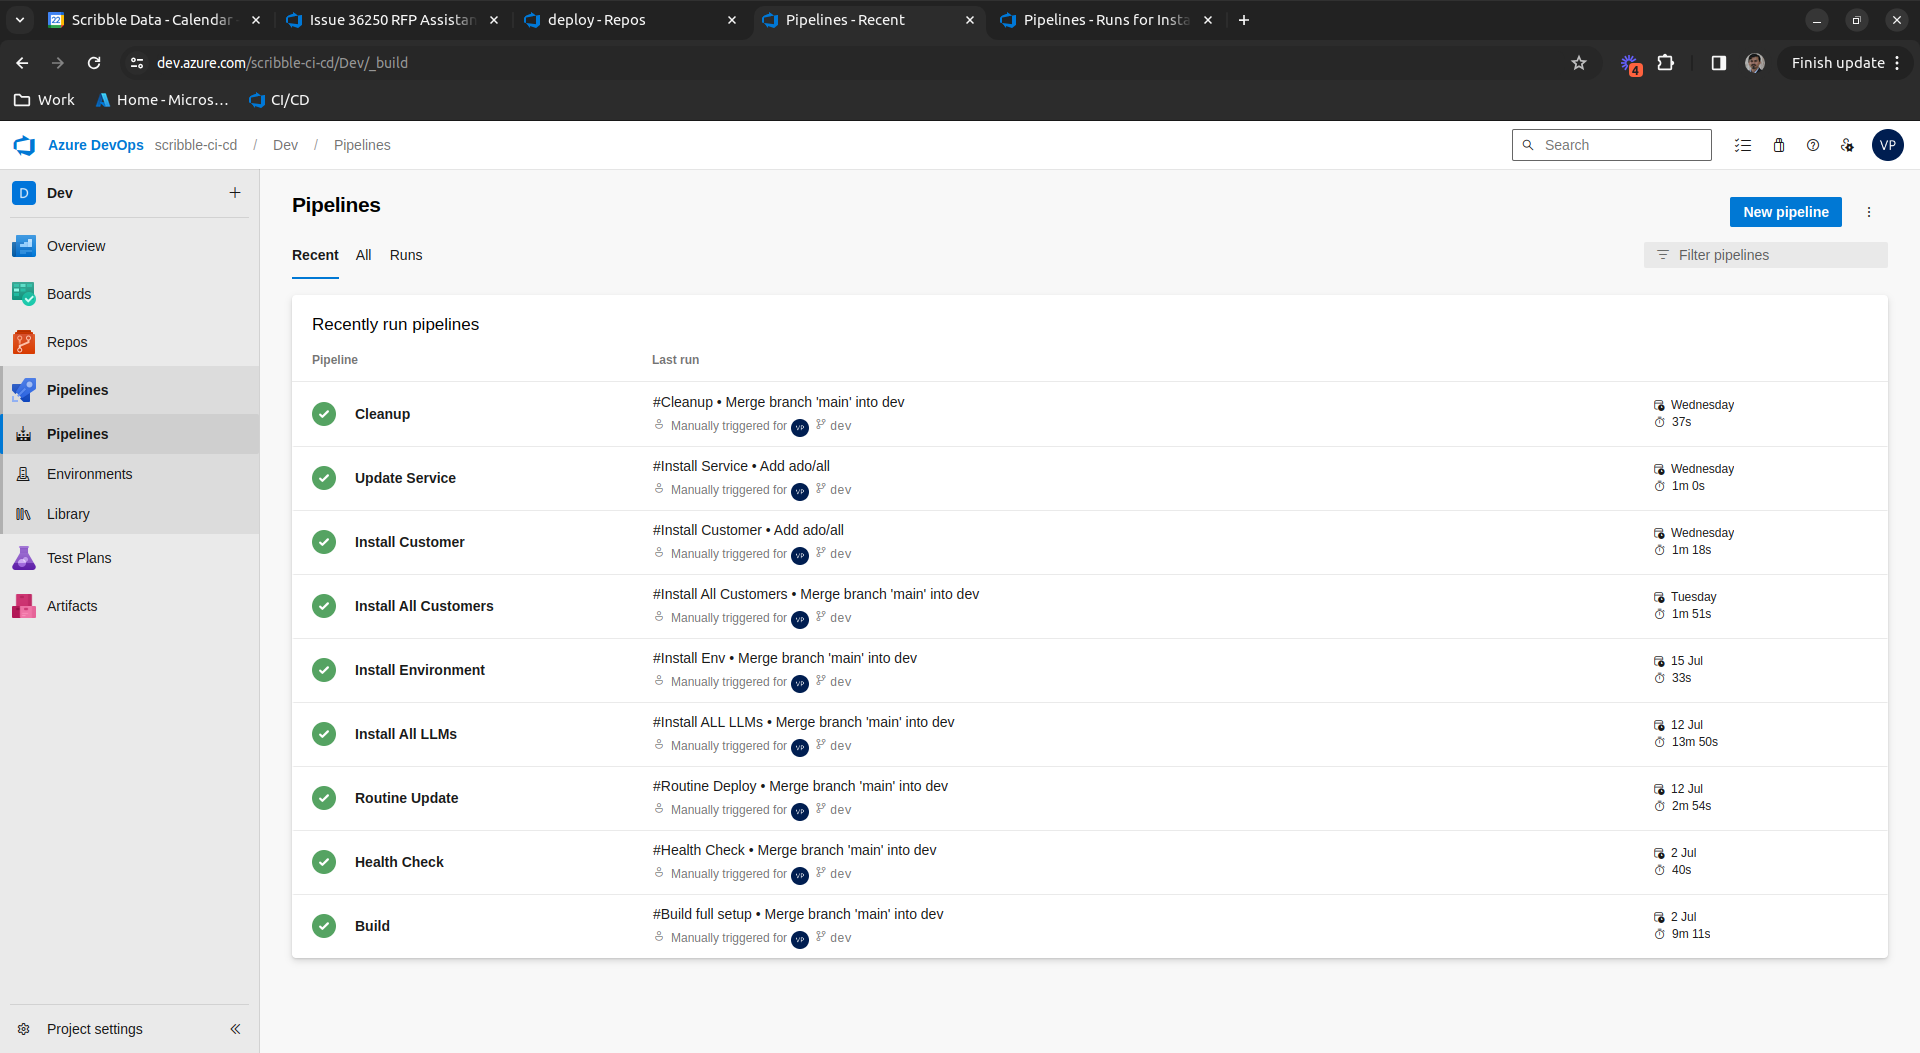Reload the page
Image resolution: width=1920 pixels, height=1053 pixels.
coord(94,63)
